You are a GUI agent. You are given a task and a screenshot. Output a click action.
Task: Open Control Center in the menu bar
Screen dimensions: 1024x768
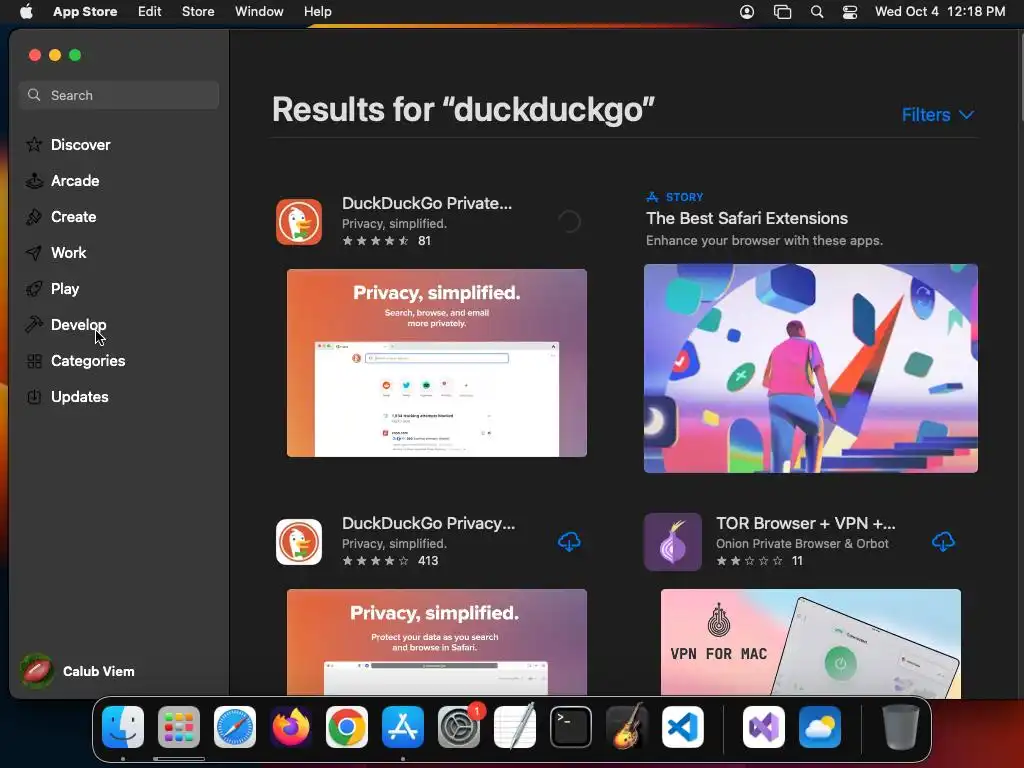850,12
